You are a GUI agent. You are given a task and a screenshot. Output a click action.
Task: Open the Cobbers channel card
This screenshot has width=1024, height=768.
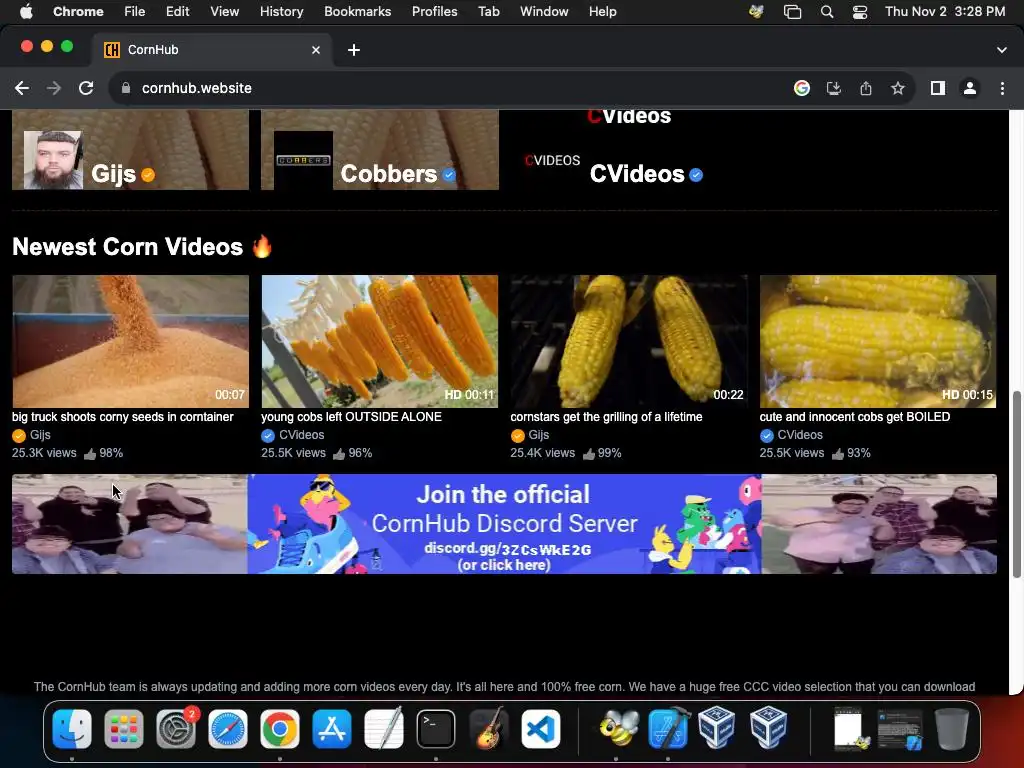point(379,150)
